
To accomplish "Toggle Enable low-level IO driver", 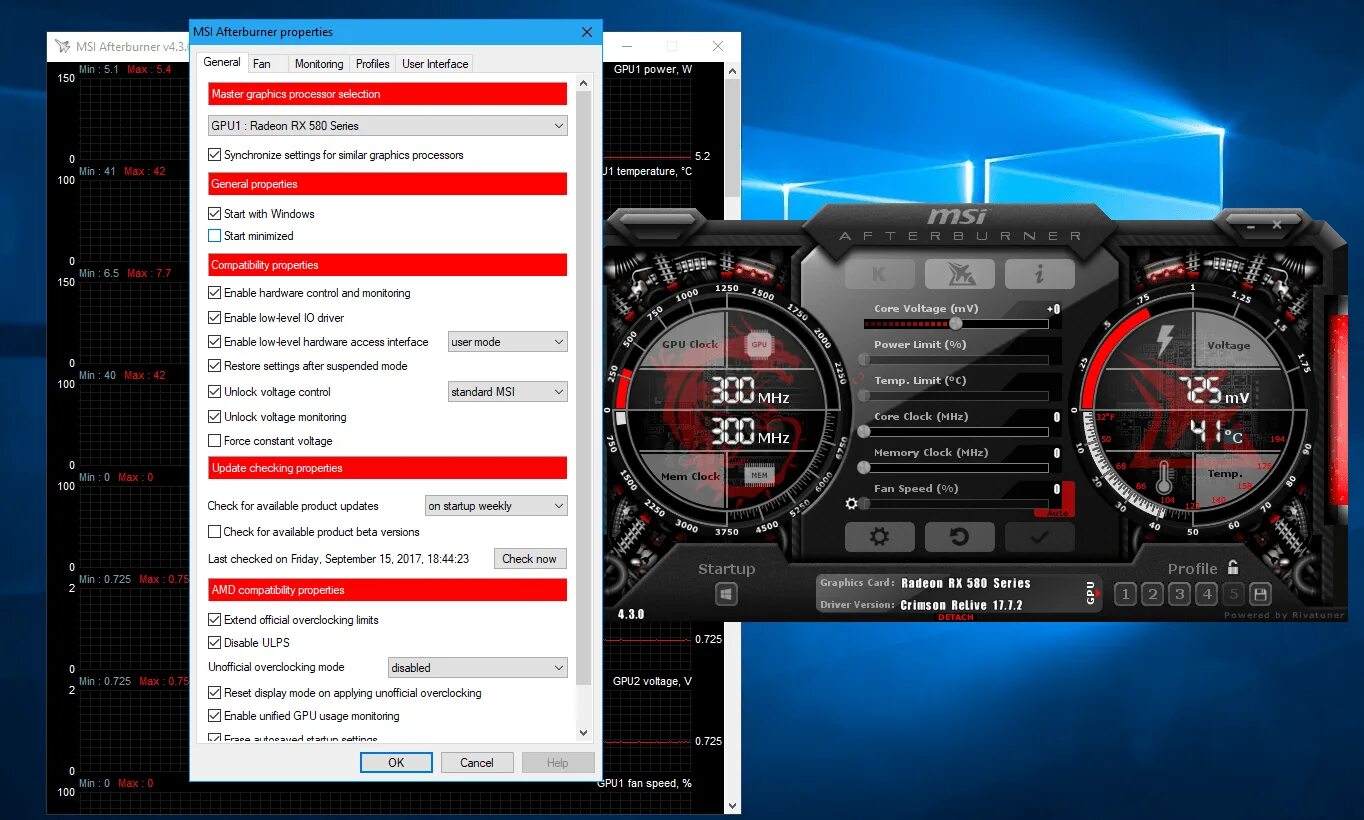I will tap(214, 318).
